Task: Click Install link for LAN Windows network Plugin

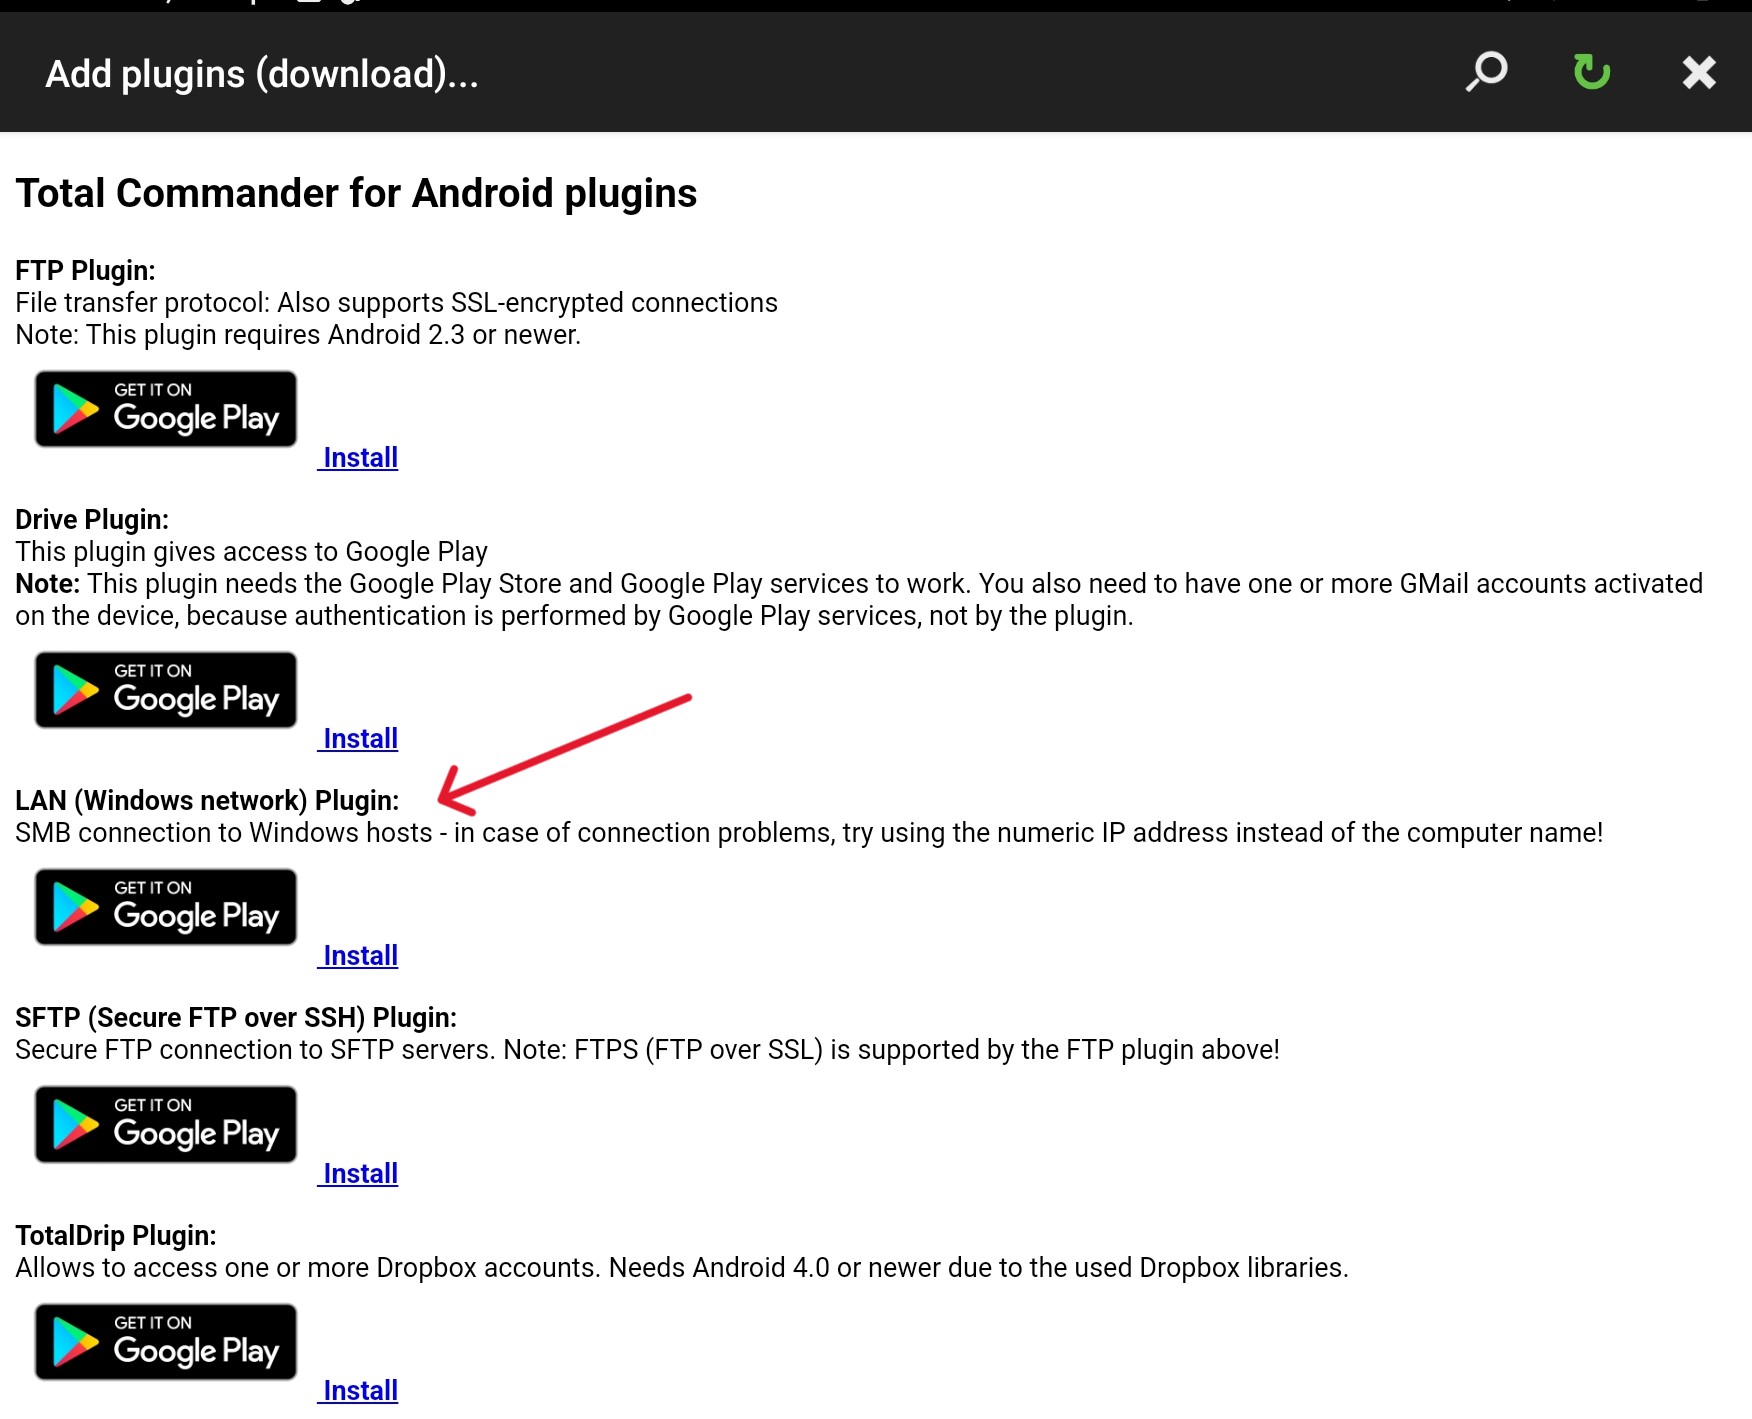Action: pyautogui.click(x=360, y=955)
